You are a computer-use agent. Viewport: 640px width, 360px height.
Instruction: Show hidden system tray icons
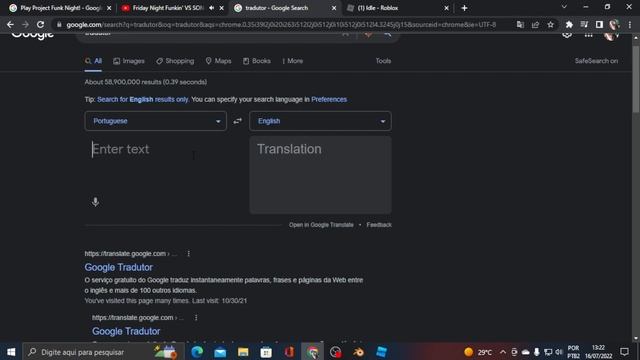(503, 352)
